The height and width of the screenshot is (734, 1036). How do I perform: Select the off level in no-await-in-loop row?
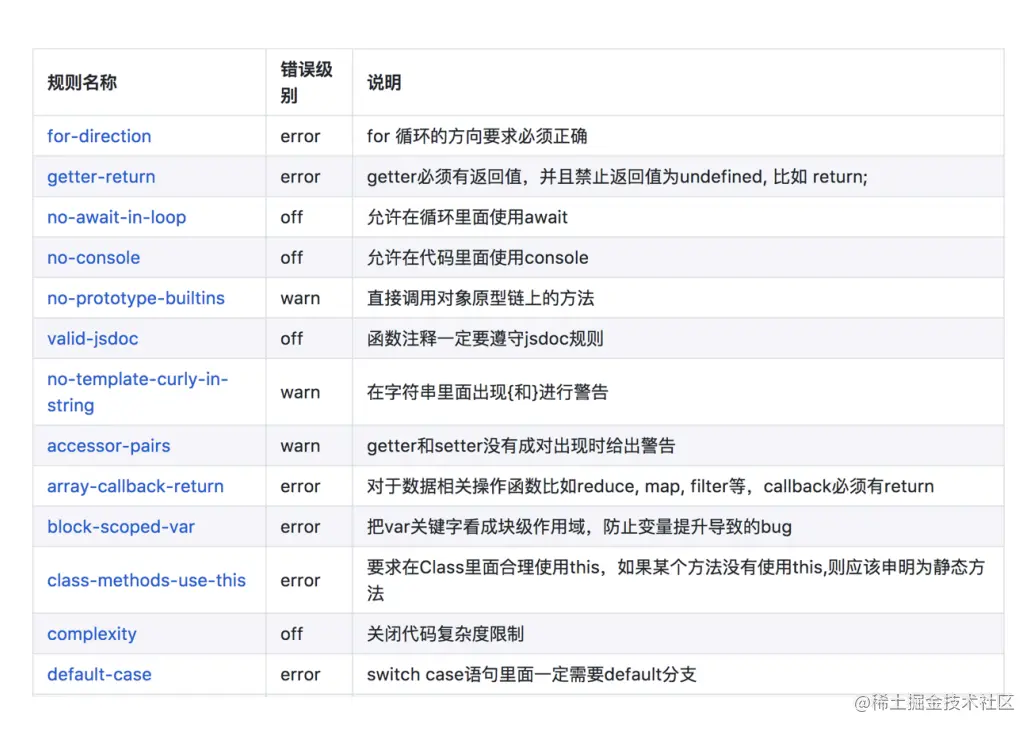click(291, 217)
